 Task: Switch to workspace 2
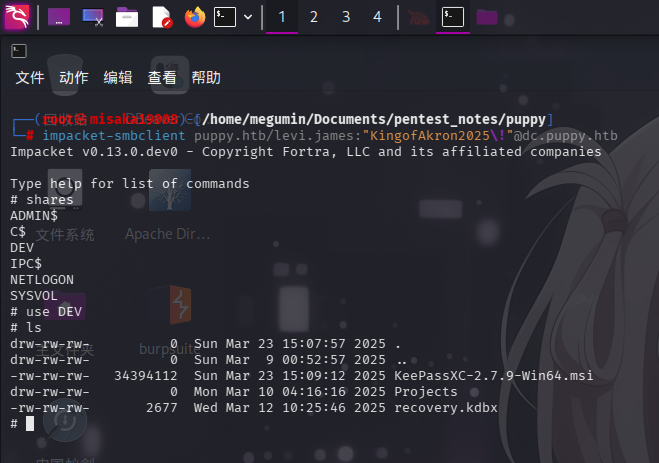tap(314, 17)
